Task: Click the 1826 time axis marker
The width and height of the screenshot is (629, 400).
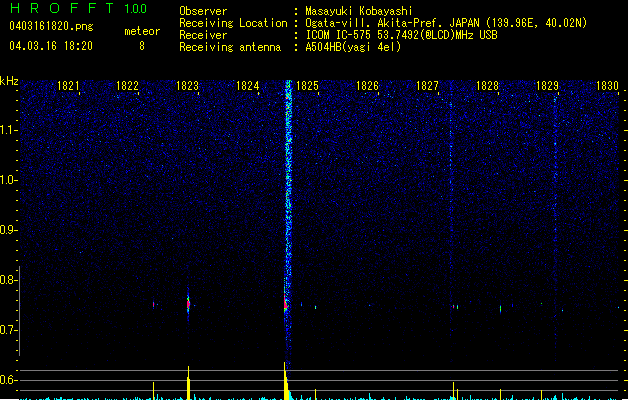Action: tap(367, 86)
